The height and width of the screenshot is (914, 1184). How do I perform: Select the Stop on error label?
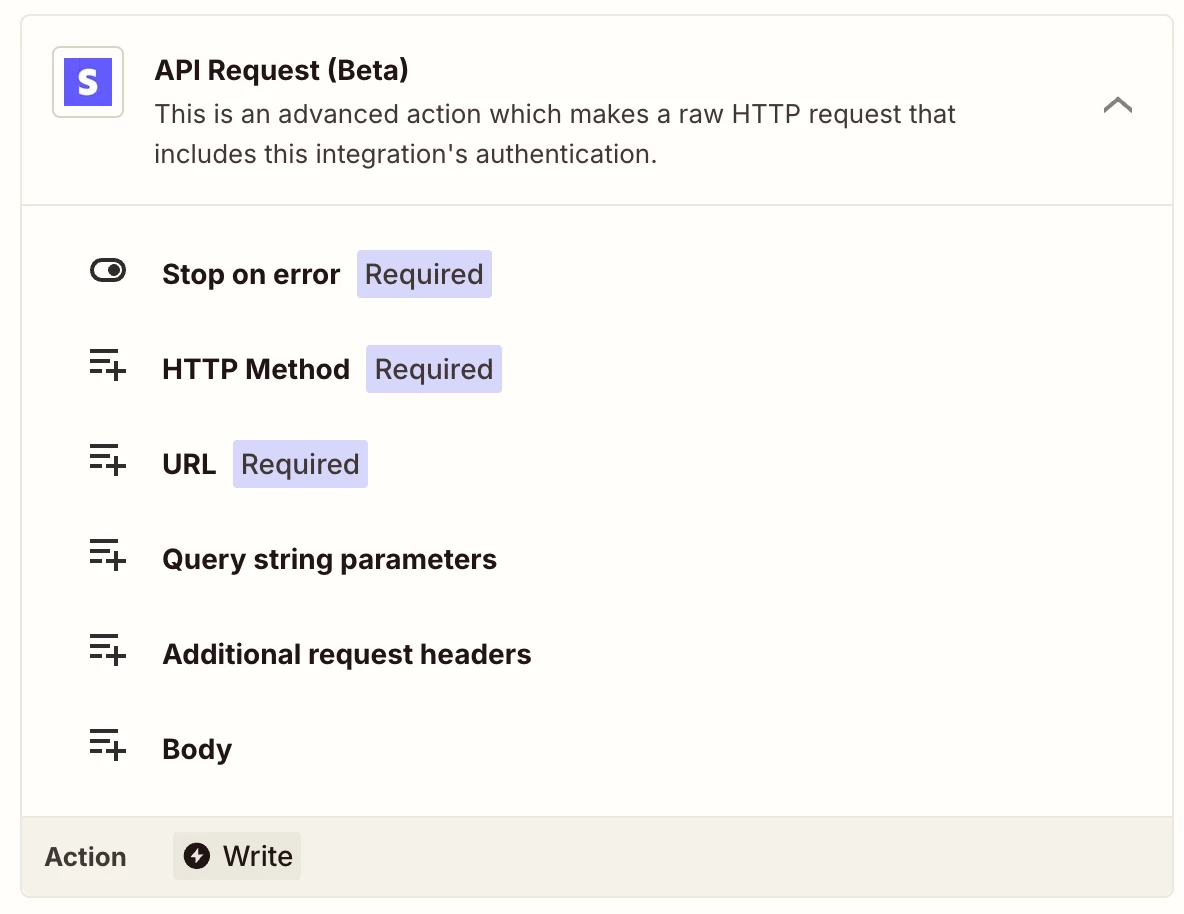click(251, 274)
